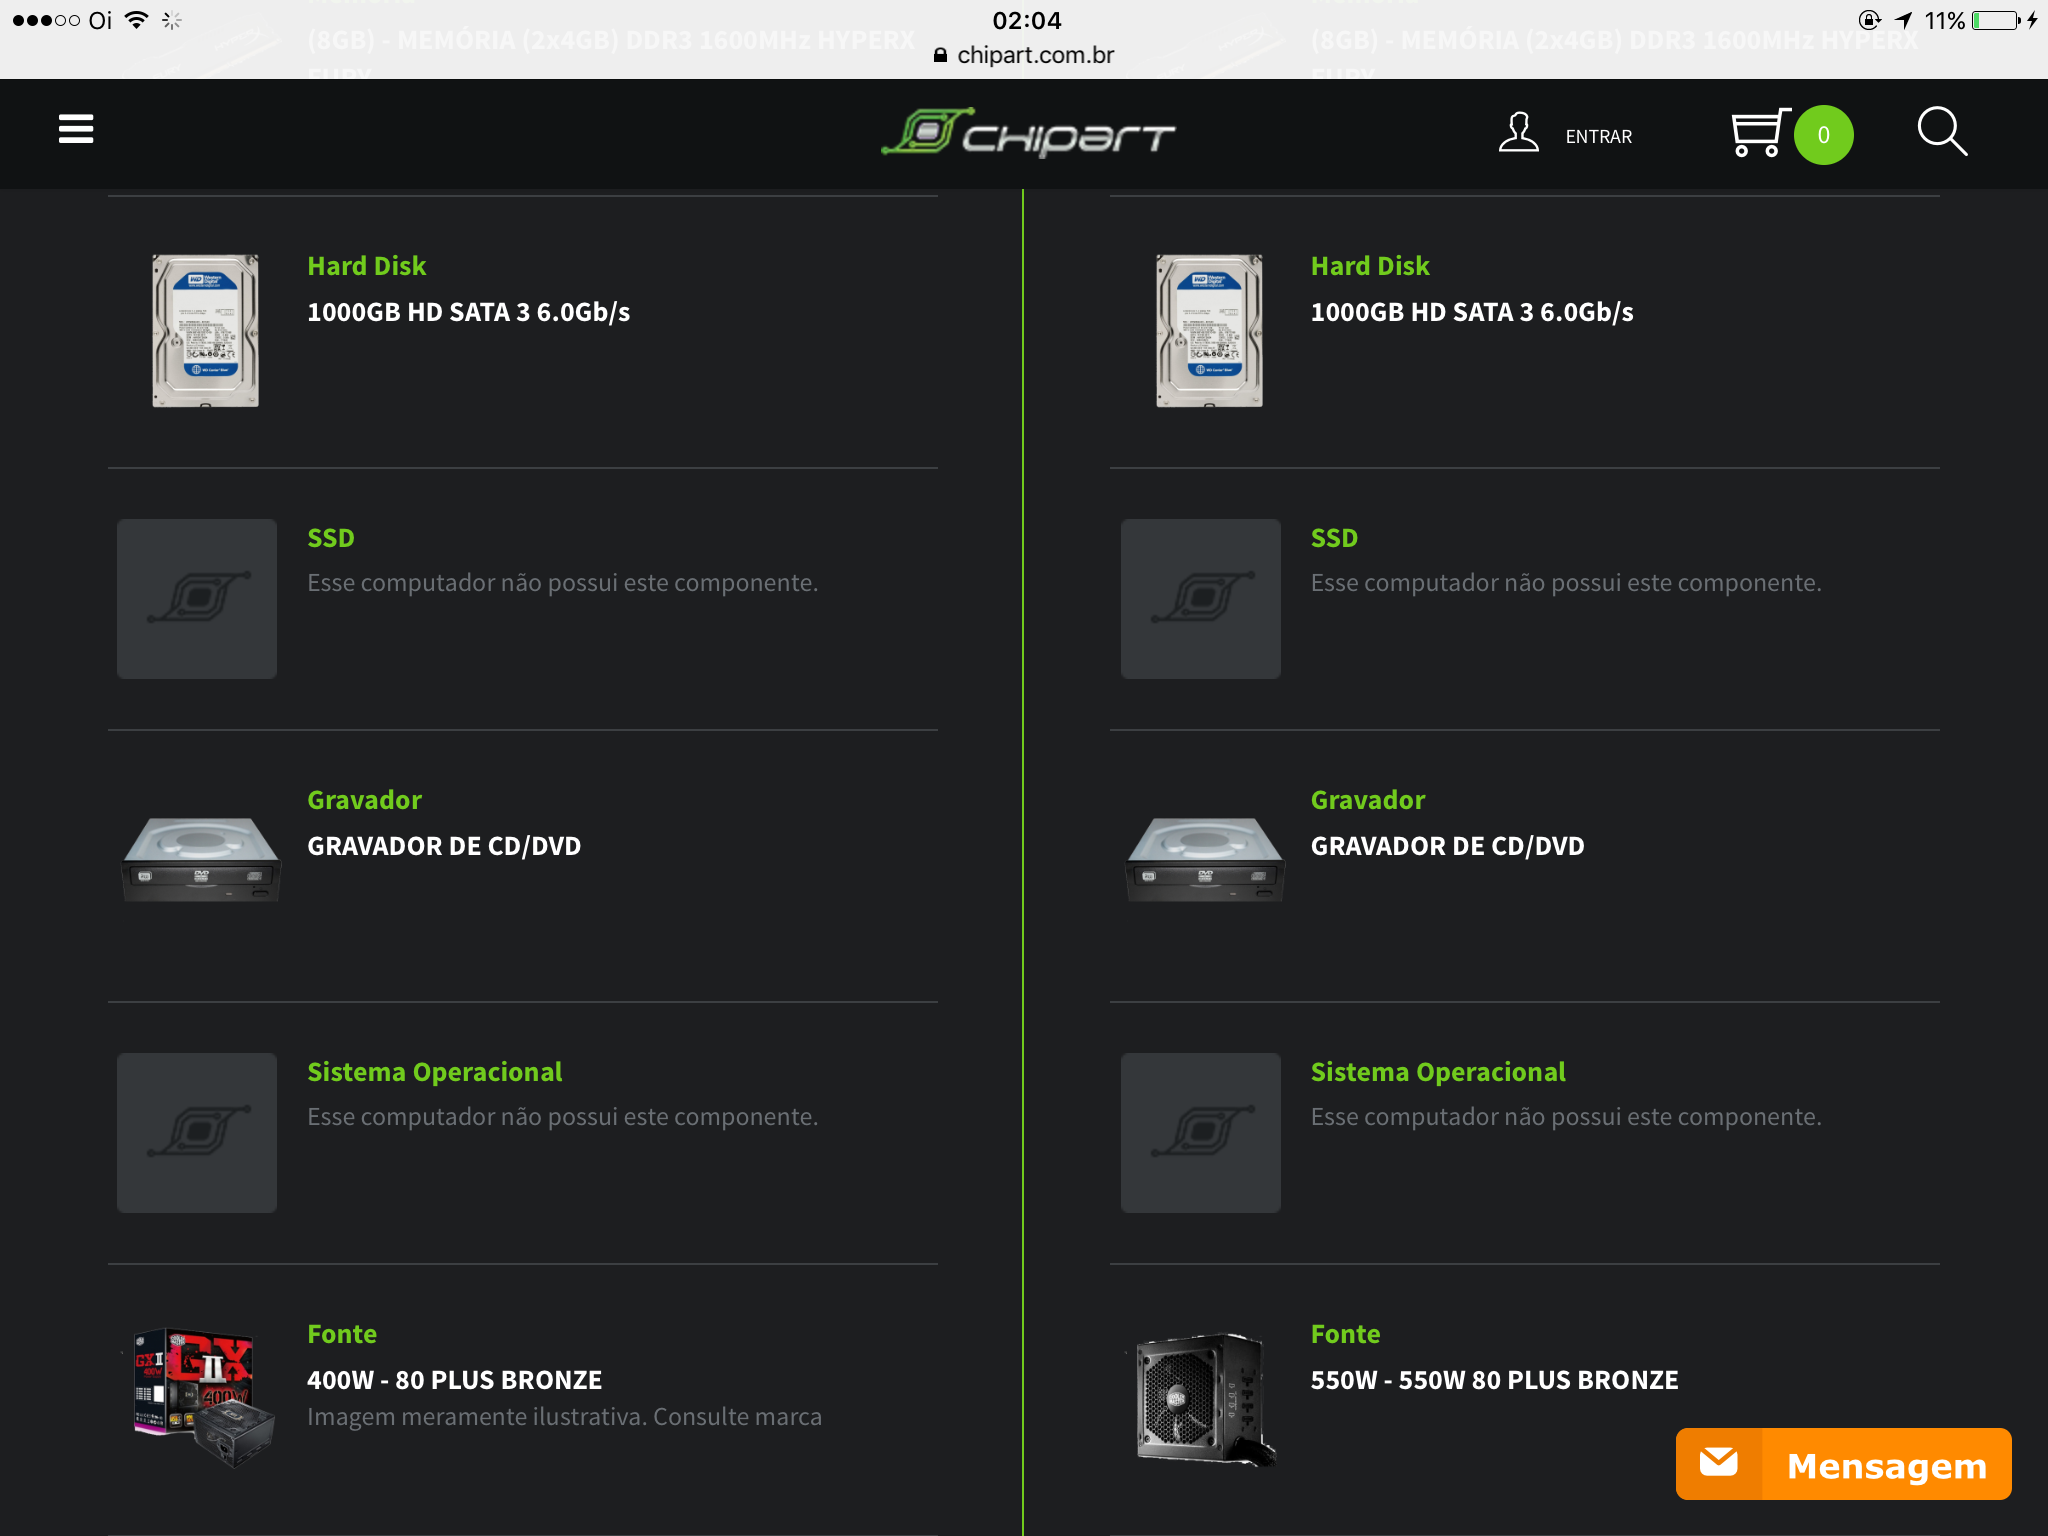Viewport: 2048px width, 1536px height.
Task: Click the right column SSD placeholder image
Action: click(1201, 599)
